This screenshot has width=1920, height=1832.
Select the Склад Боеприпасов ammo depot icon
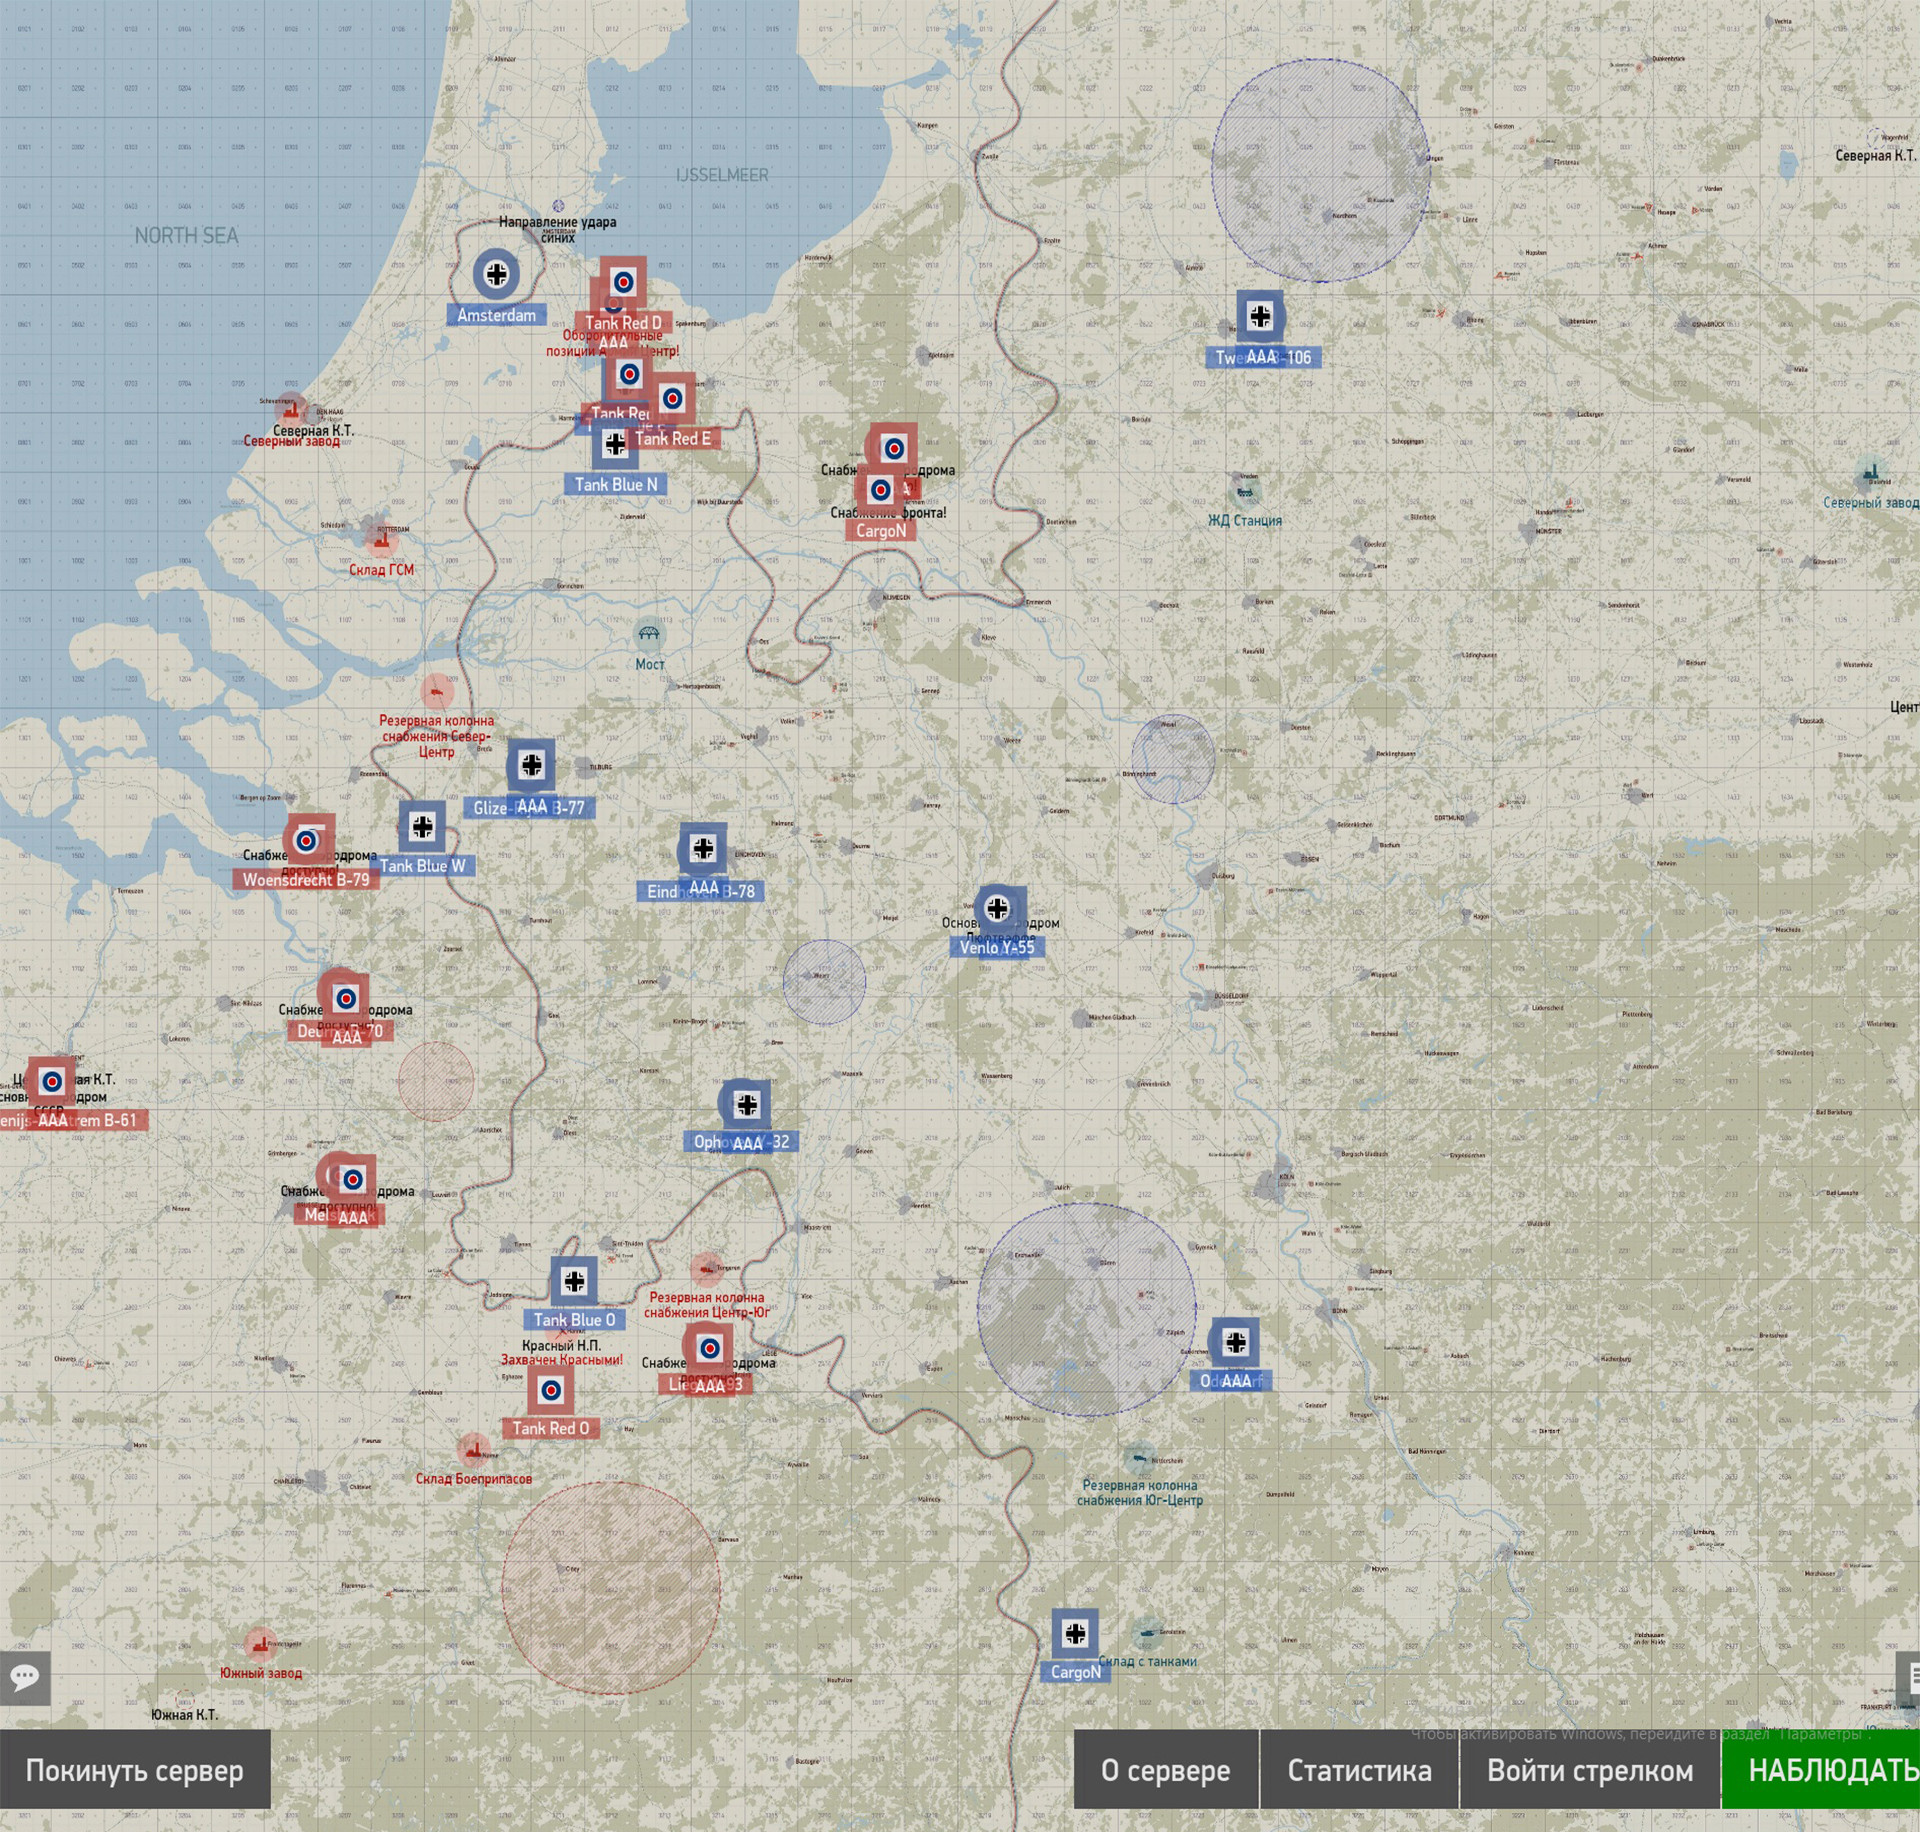coord(472,1449)
